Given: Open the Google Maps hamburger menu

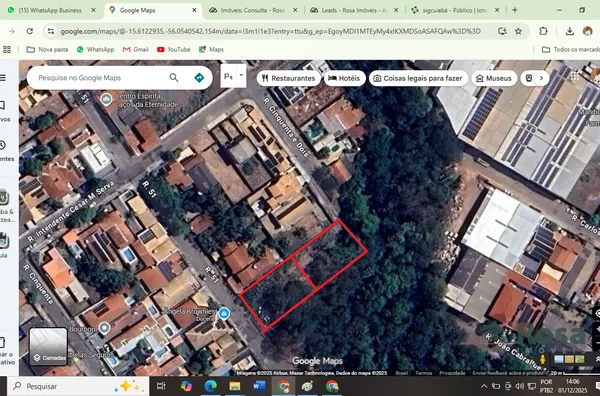Looking at the screenshot, I should click(3, 78).
